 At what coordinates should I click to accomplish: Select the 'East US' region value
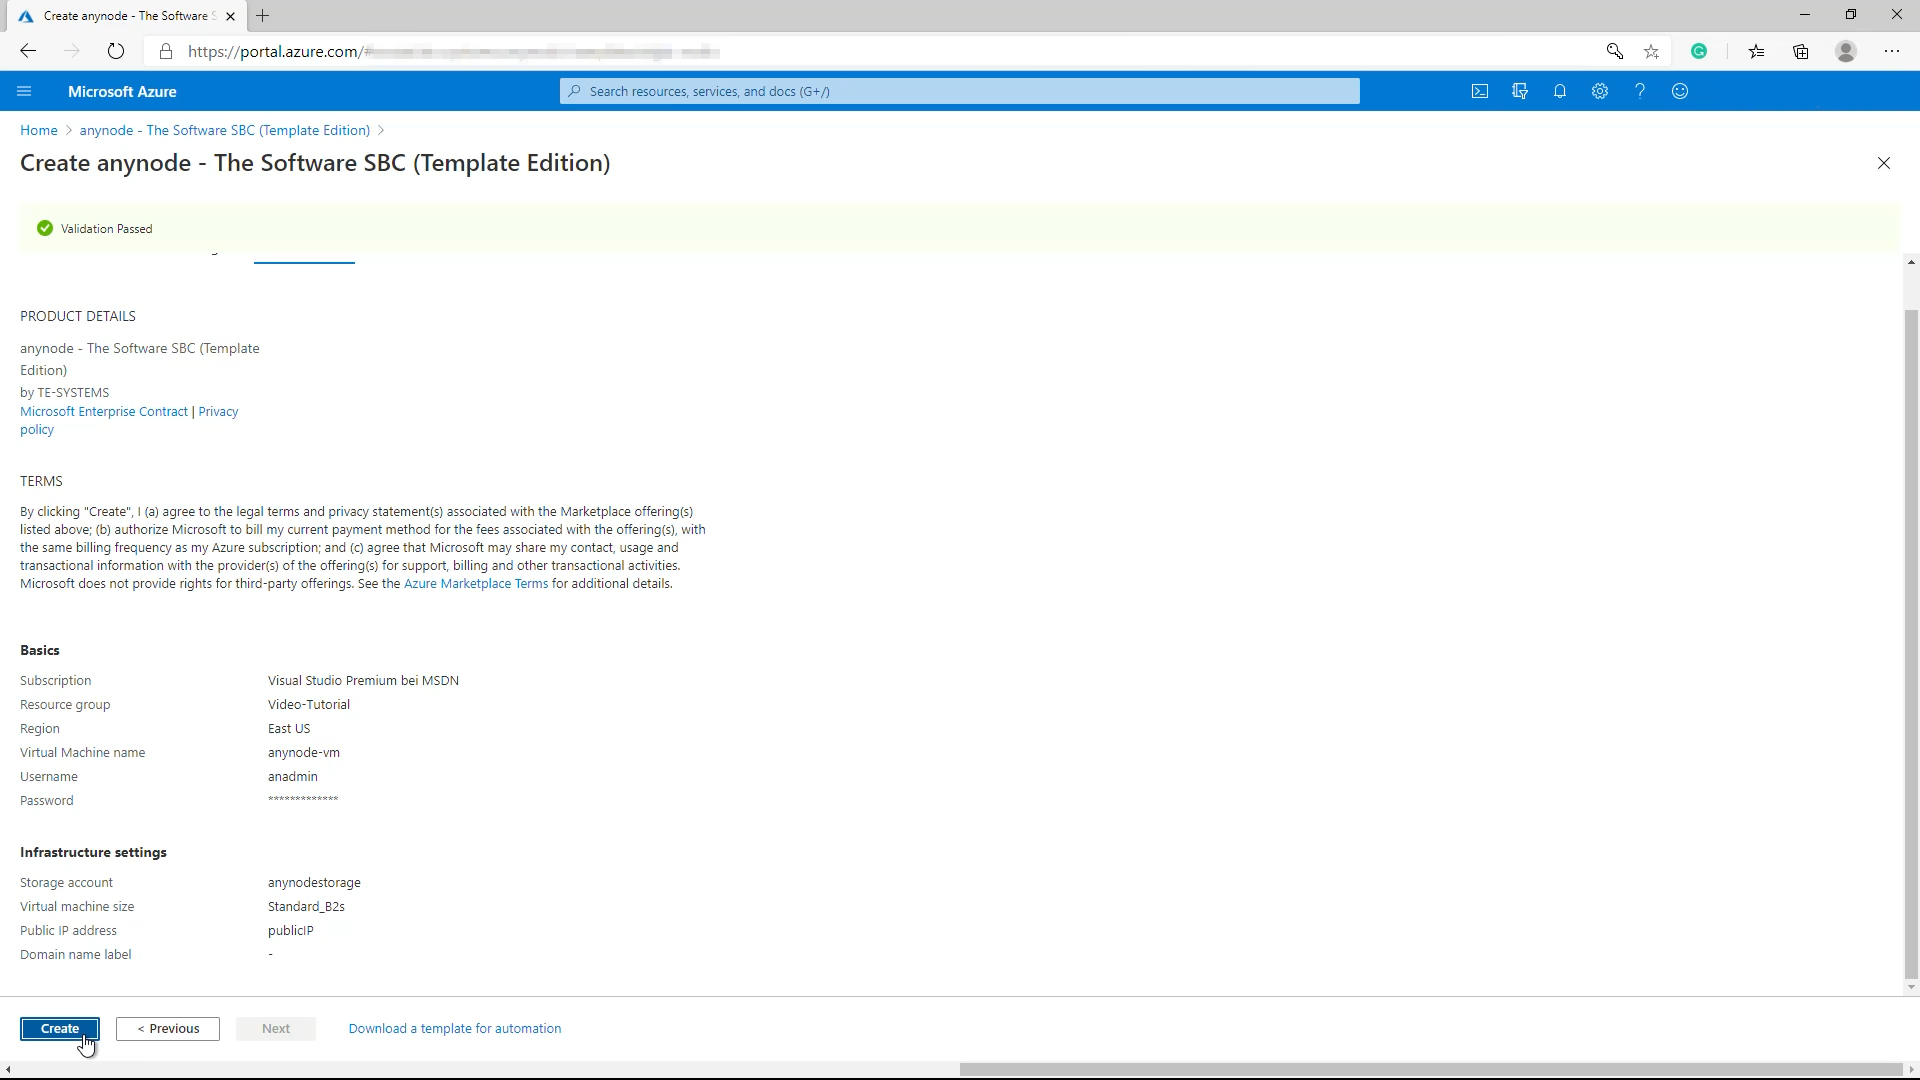coord(289,729)
